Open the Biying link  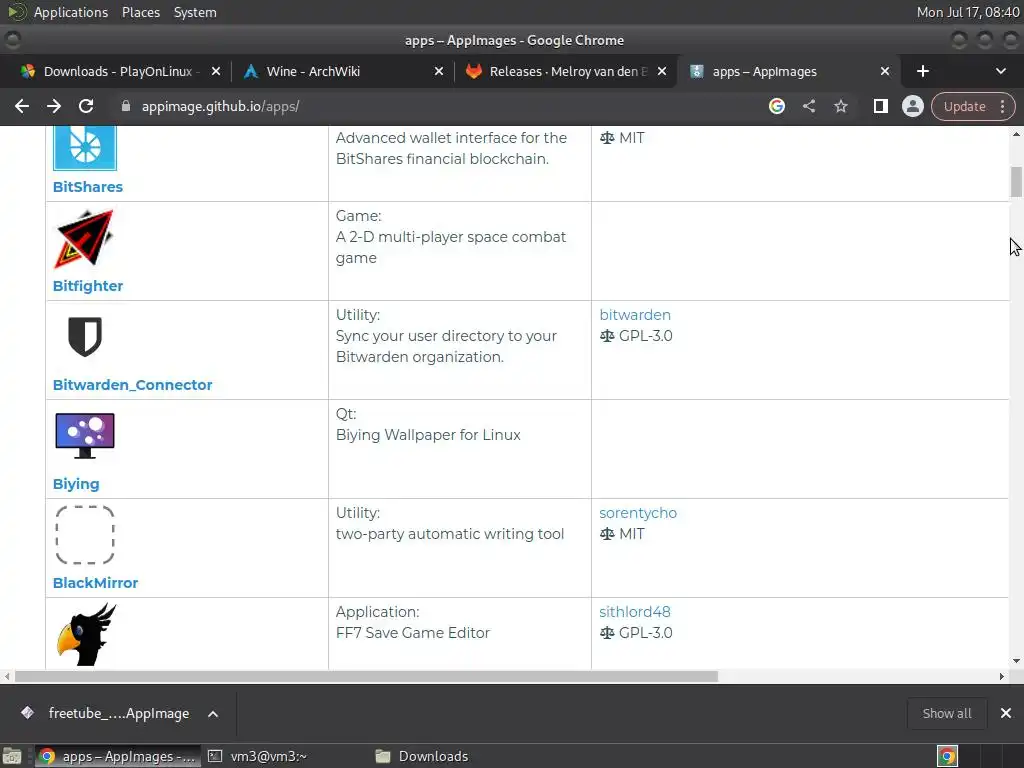(76, 484)
